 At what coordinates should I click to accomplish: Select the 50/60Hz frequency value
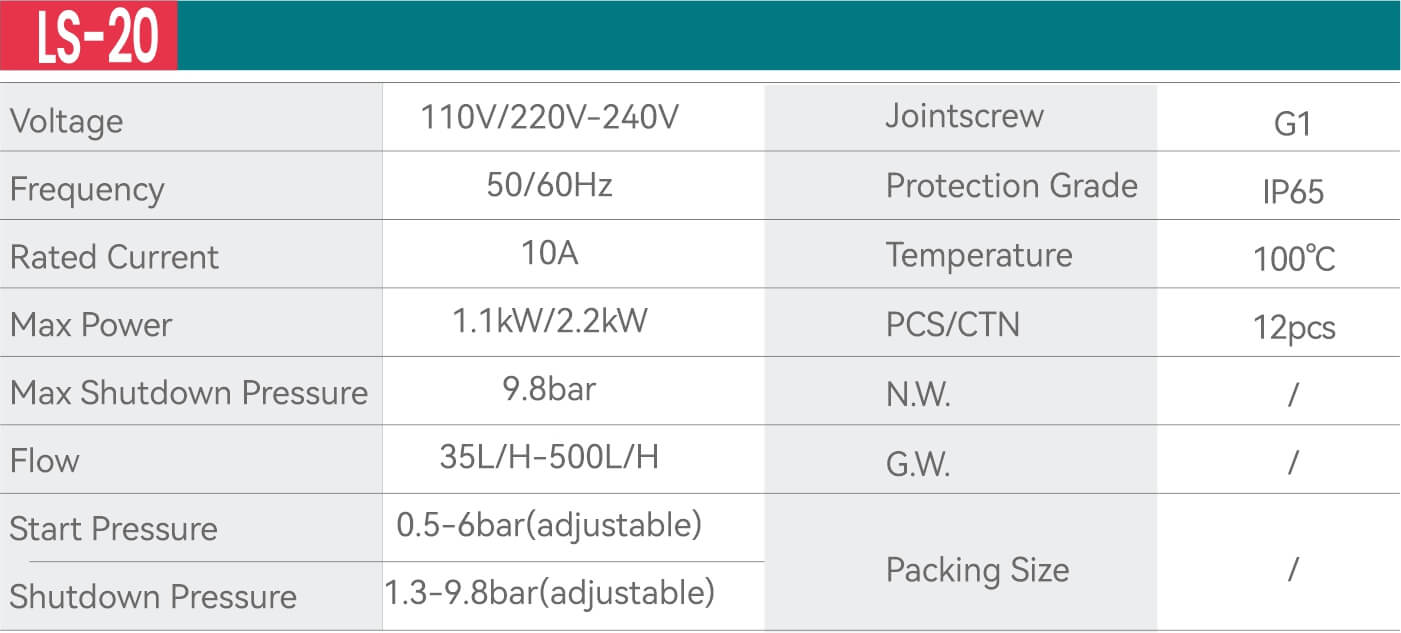(550, 185)
